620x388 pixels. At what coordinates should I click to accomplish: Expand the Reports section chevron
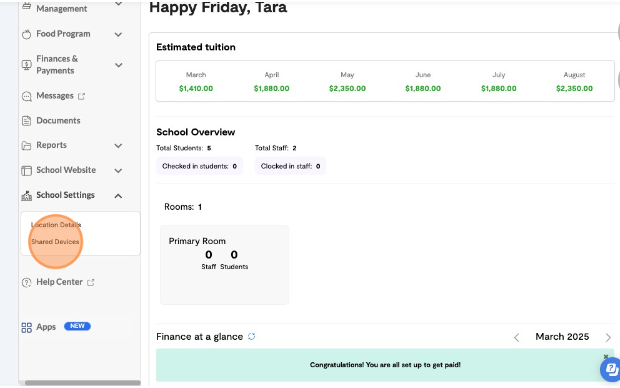click(x=118, y=146)
